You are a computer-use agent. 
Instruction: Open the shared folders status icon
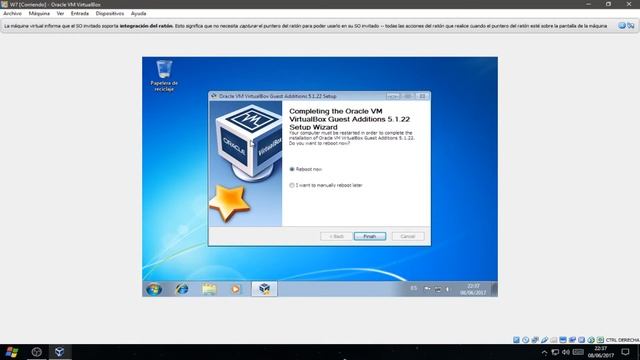point(554,340)
